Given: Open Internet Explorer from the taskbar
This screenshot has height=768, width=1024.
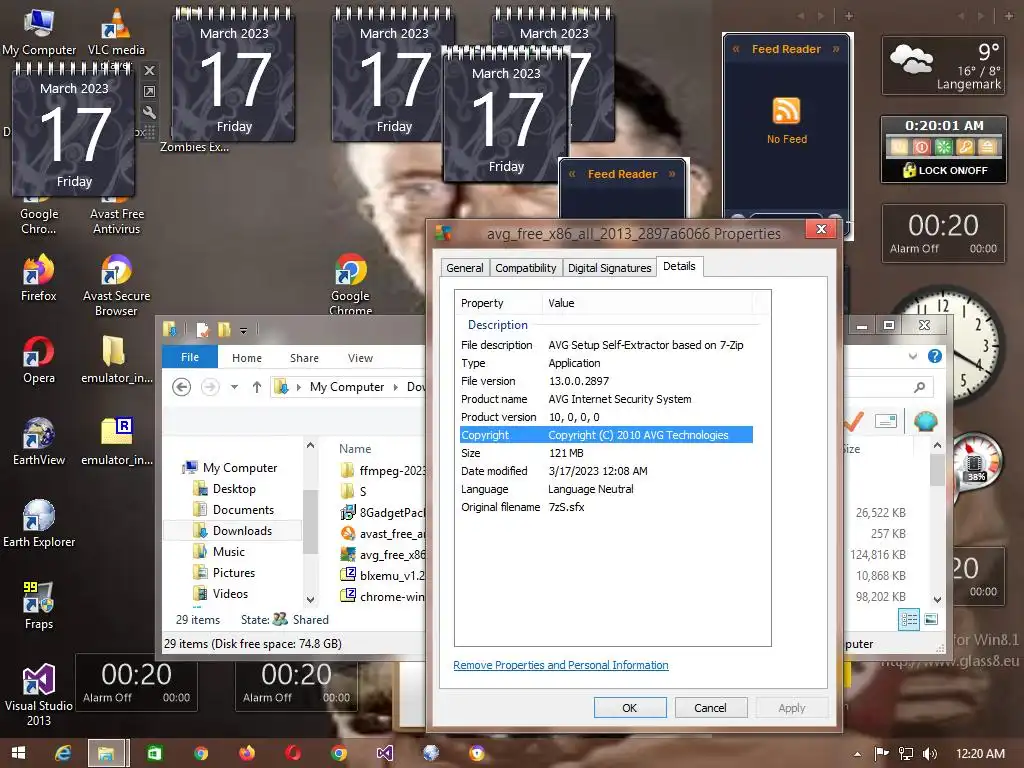Looking at the screenshot, I should (x=63, y=753).
